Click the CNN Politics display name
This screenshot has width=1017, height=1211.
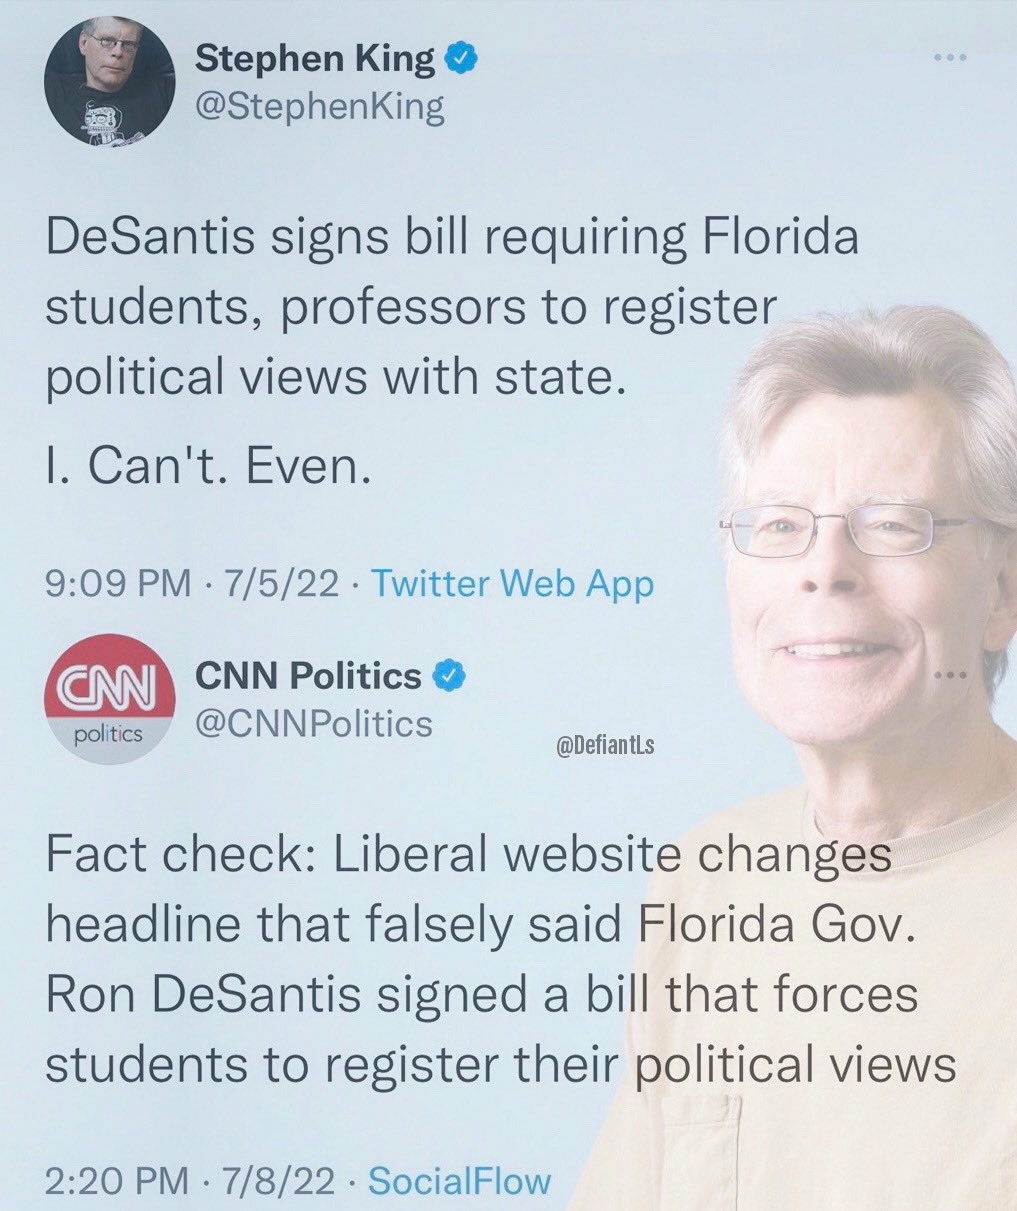point(308,677)
